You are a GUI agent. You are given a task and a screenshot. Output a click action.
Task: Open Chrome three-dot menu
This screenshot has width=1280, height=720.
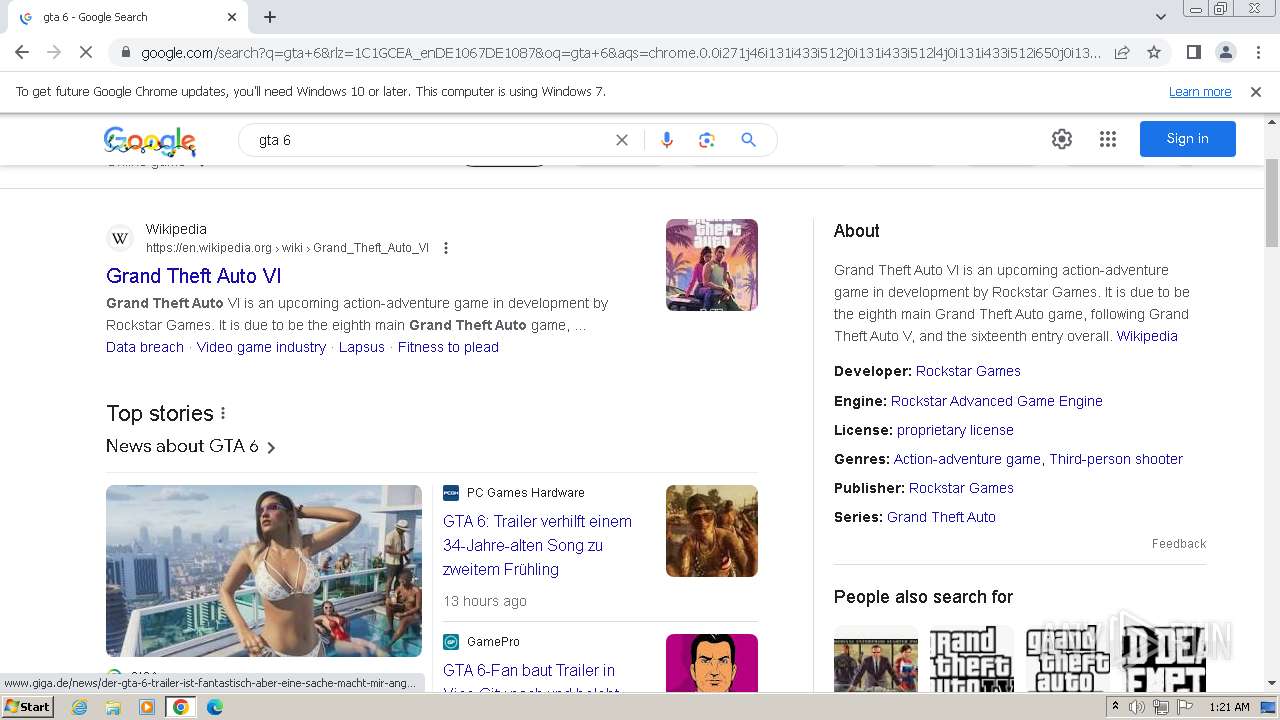point(1257,52)
